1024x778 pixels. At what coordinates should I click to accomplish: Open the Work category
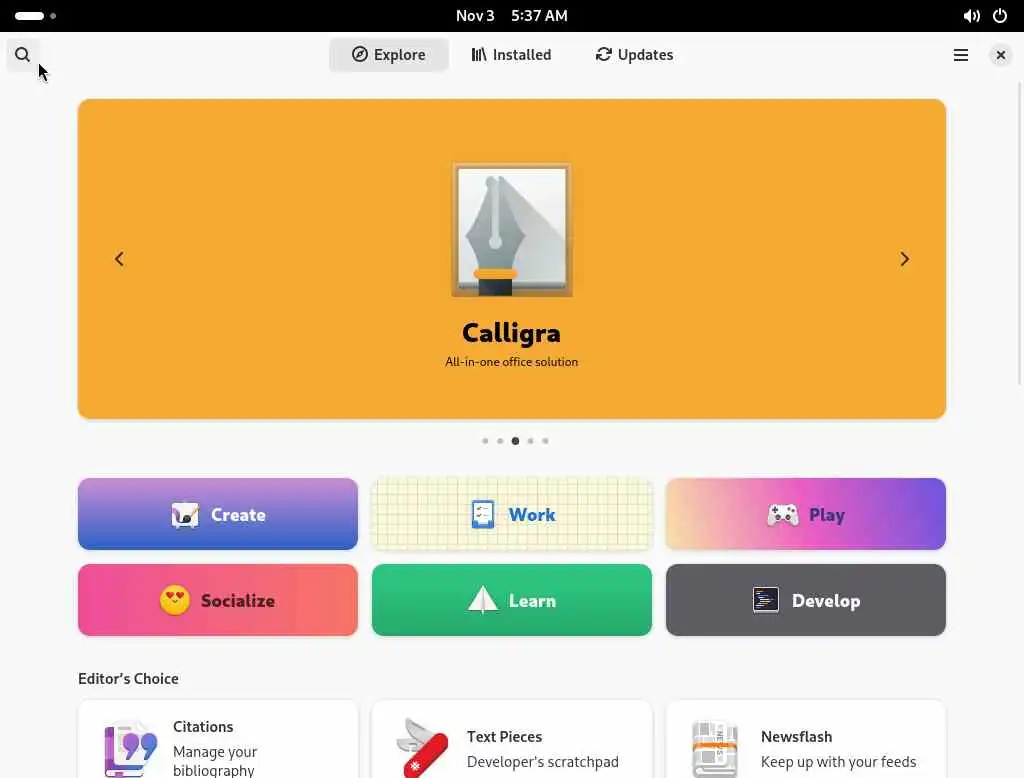[x=511, y=514]
